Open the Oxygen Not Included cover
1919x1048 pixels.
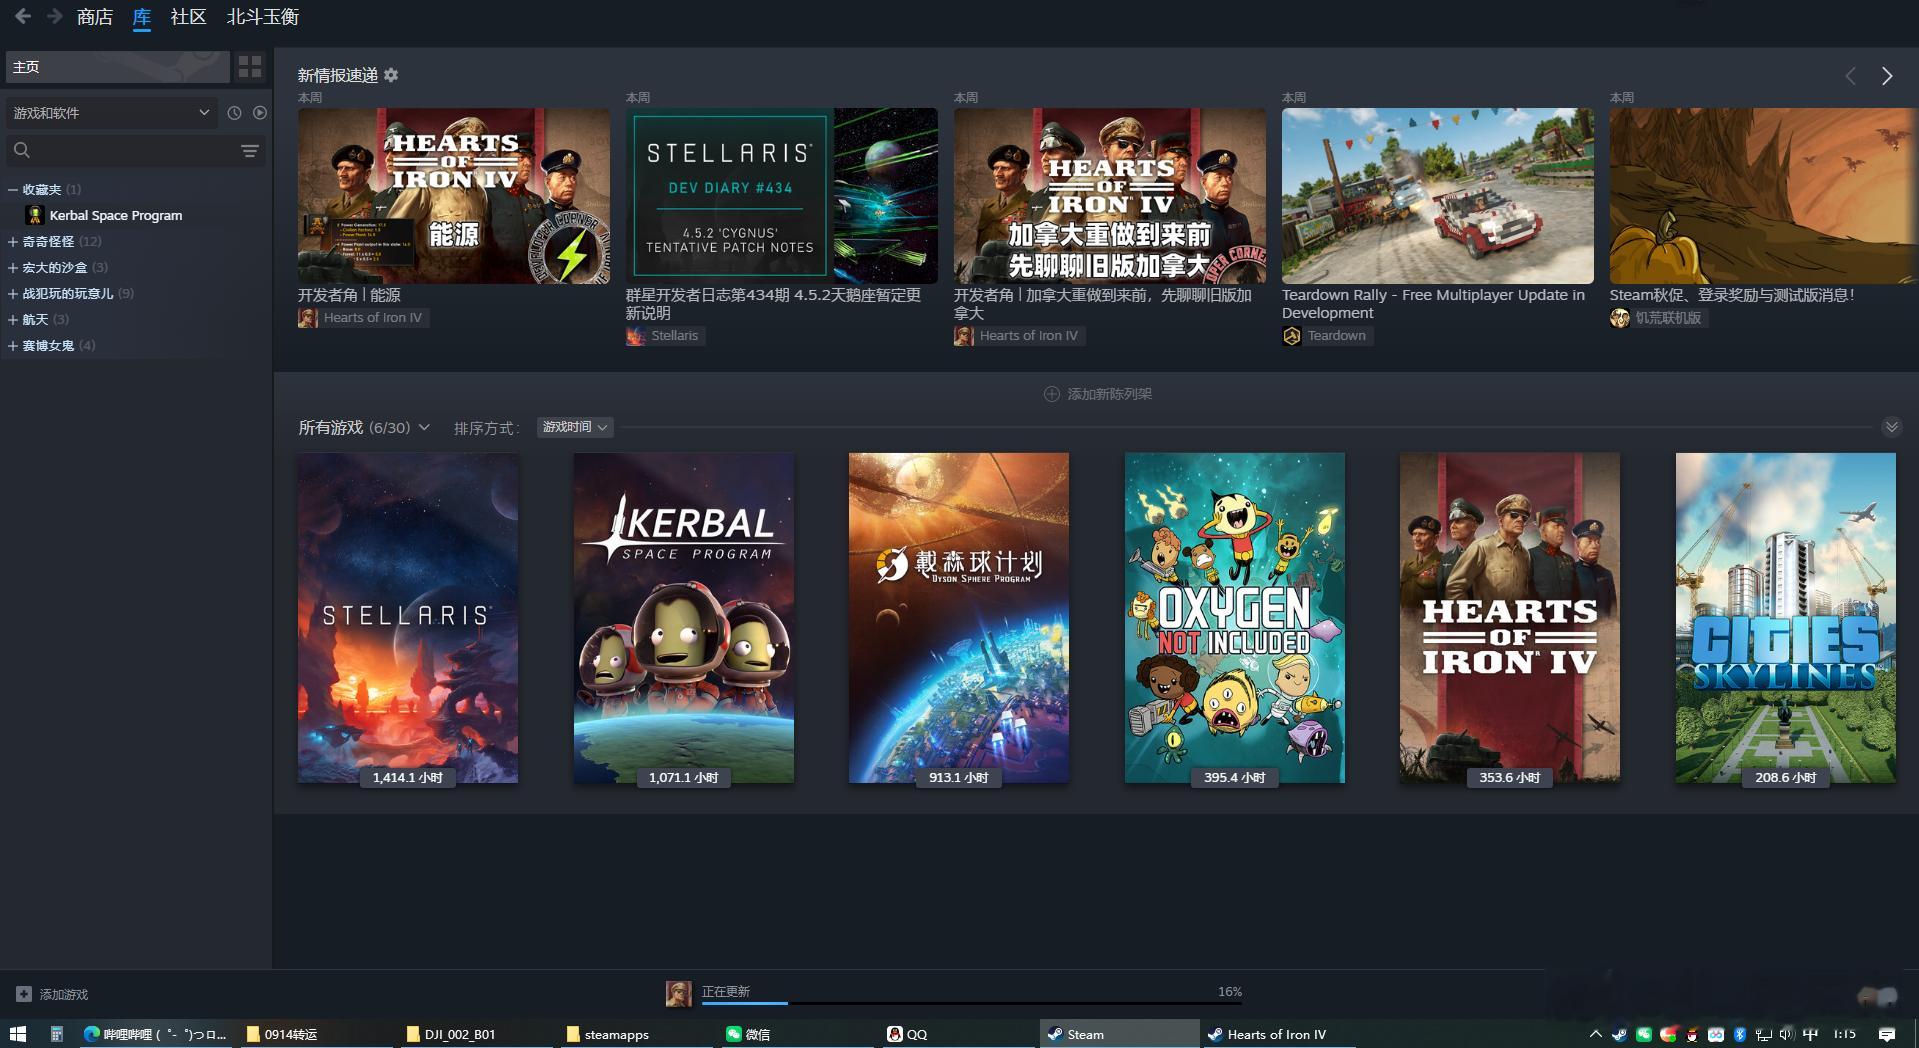tap(1234, 617)
